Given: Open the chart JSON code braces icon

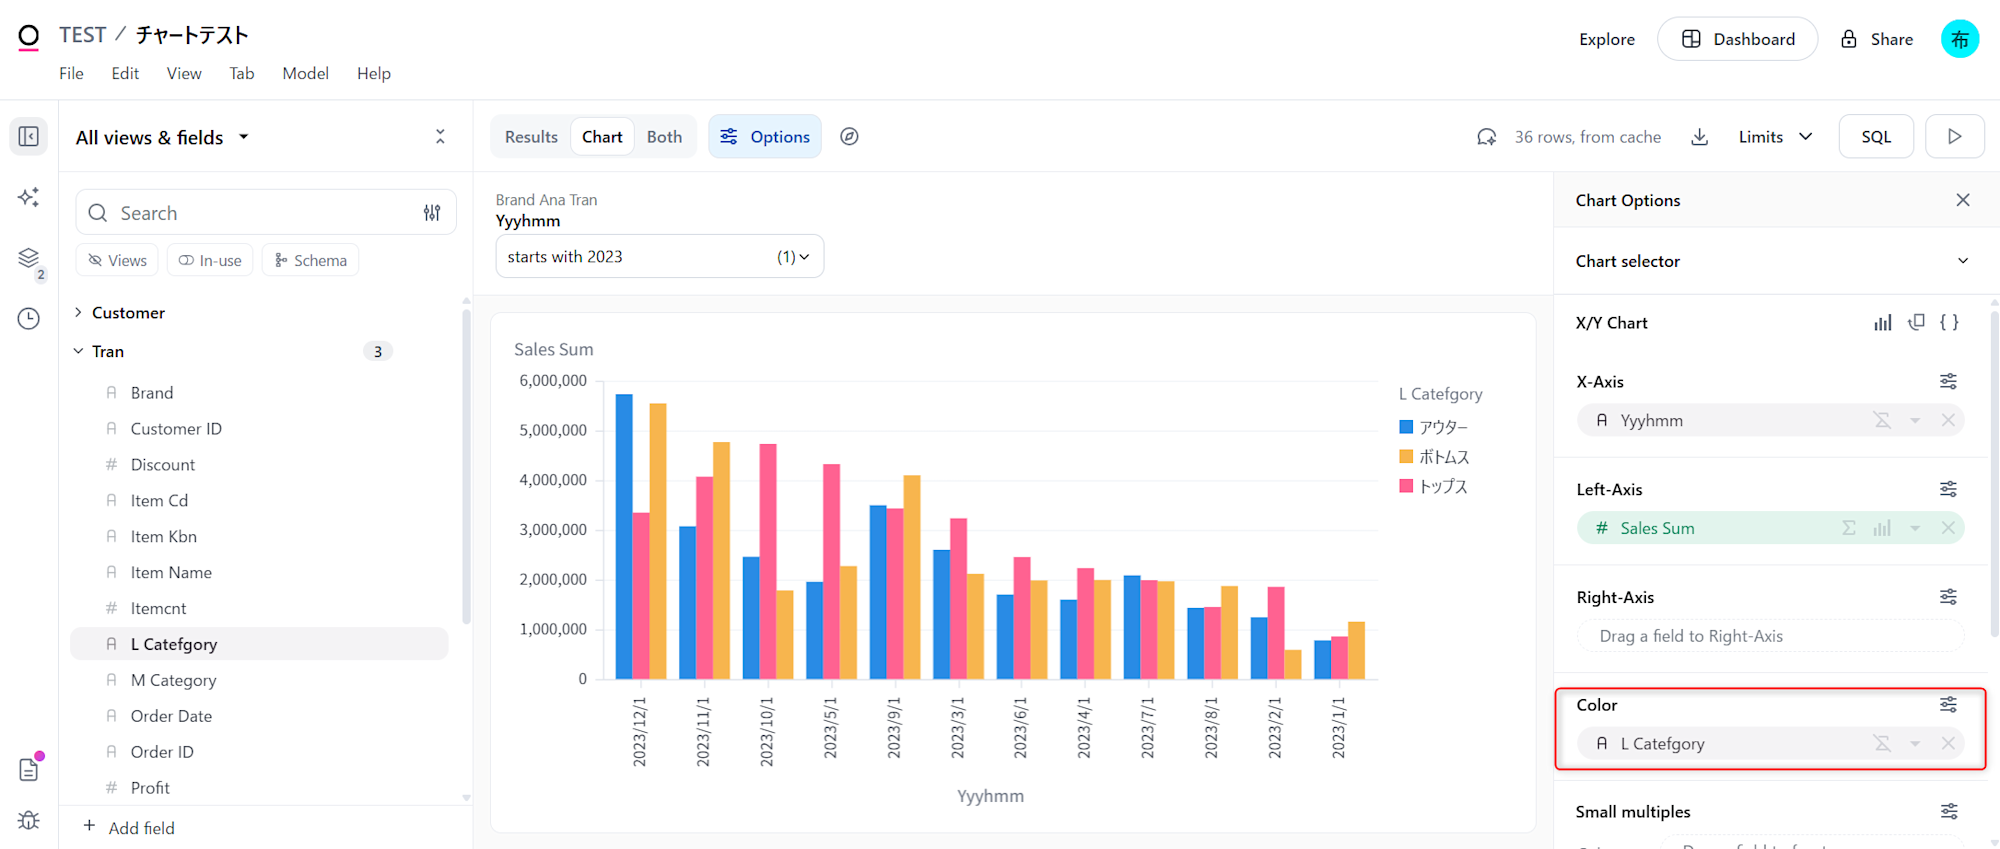Looking at the screenshot, I should point(1949,322).
